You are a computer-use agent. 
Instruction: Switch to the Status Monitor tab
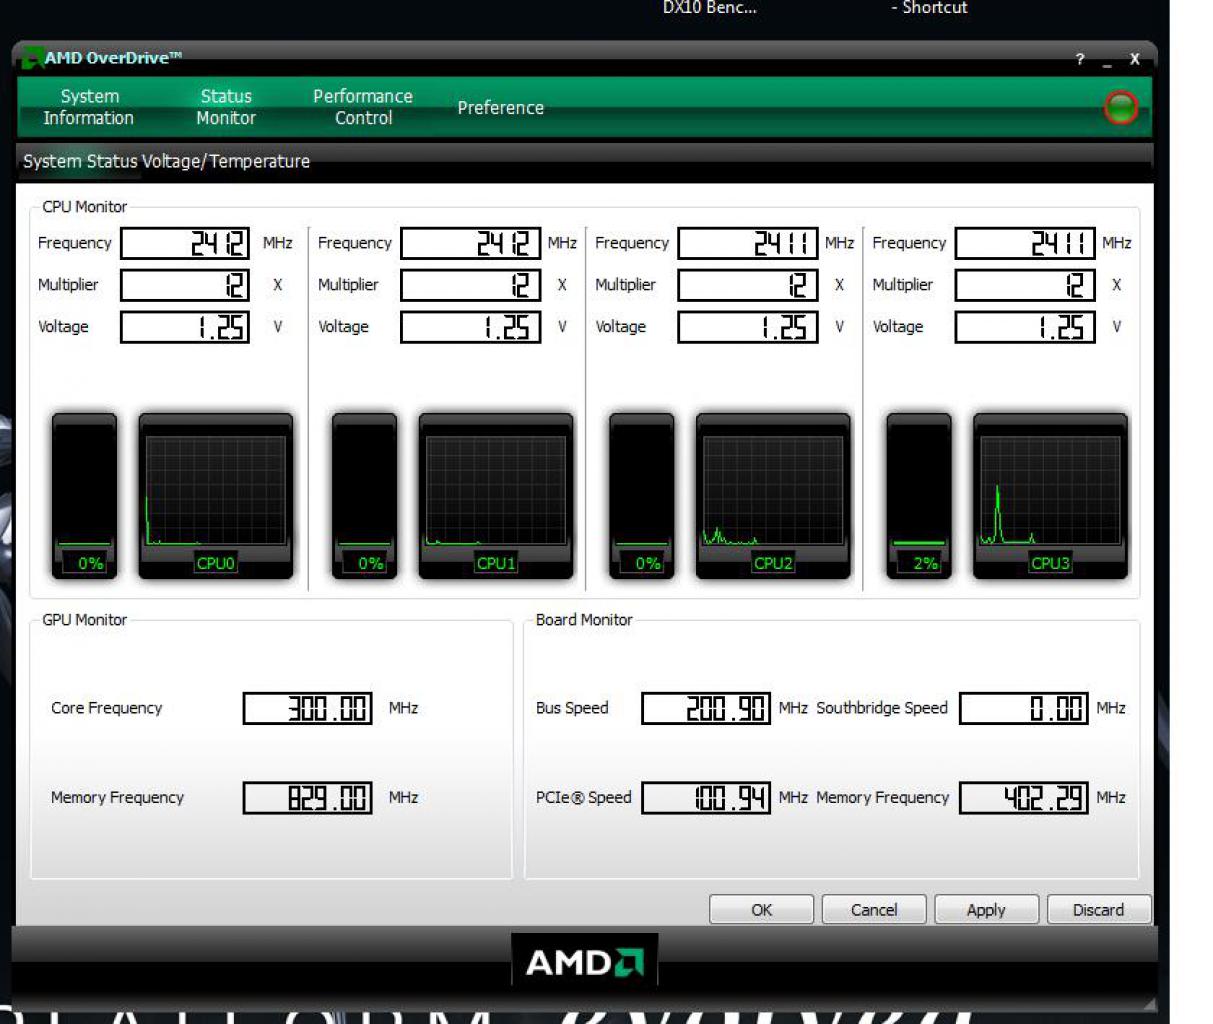click(226, 107)
